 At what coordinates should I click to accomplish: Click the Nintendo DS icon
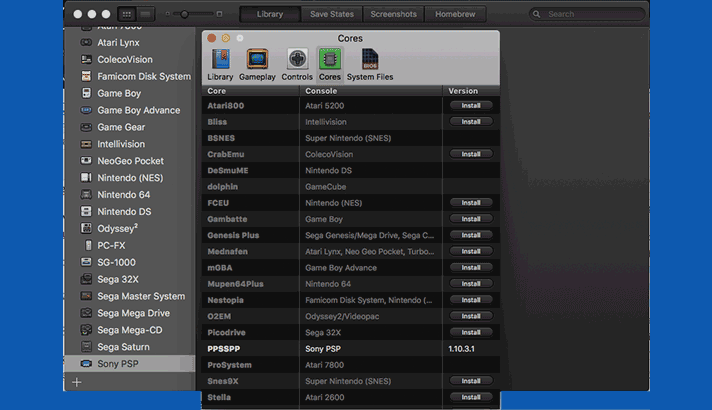[x=86, y=212]
